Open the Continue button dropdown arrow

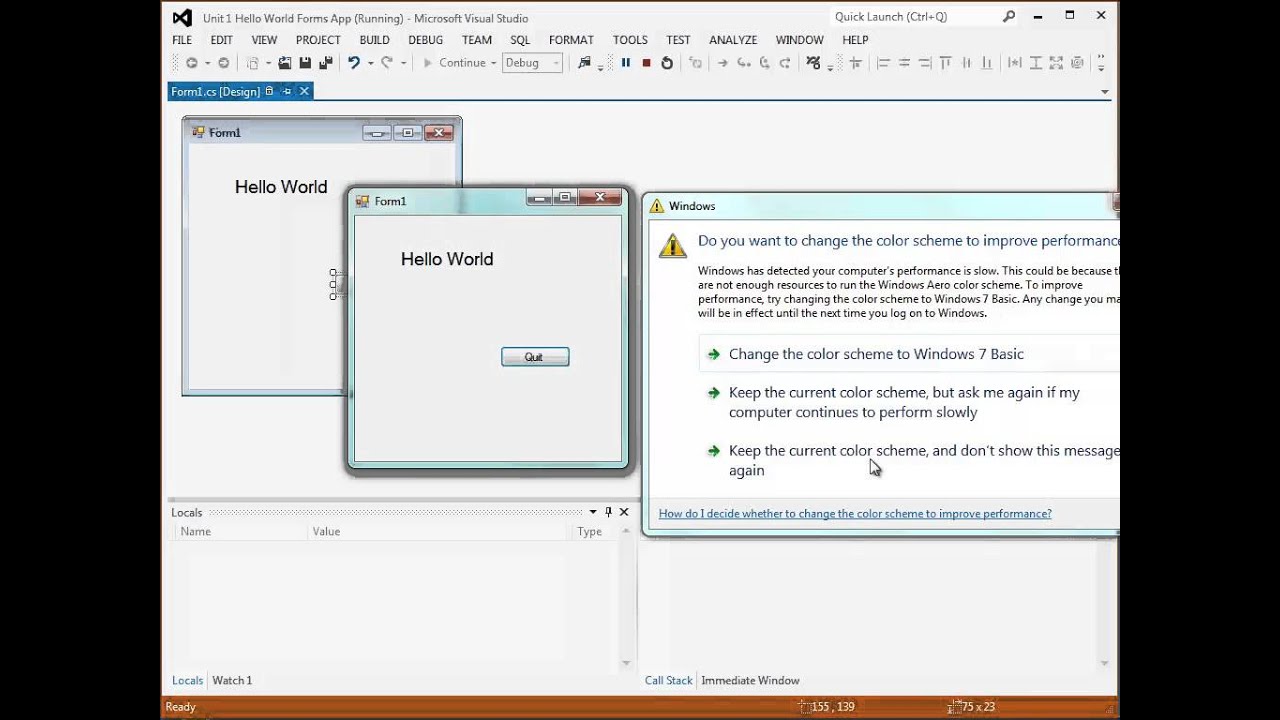point(493,63)
